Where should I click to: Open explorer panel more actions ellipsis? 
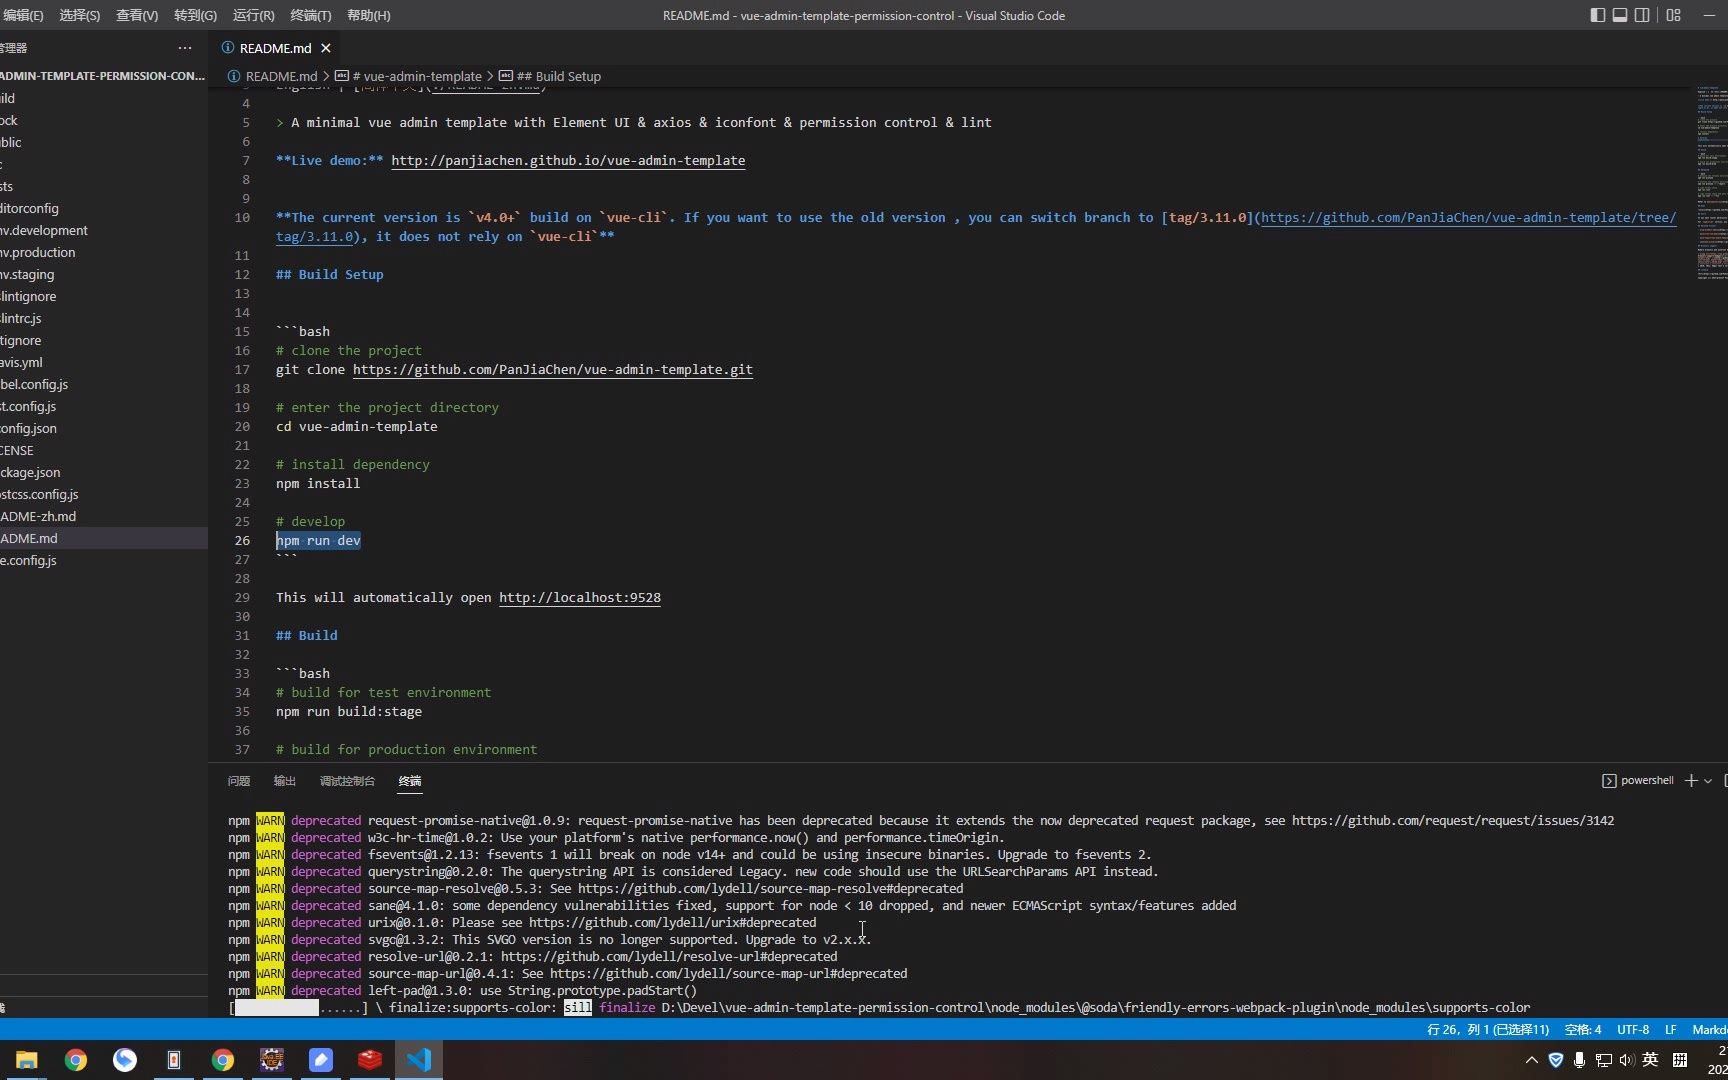pyautogui.click(x=185, y=48)
